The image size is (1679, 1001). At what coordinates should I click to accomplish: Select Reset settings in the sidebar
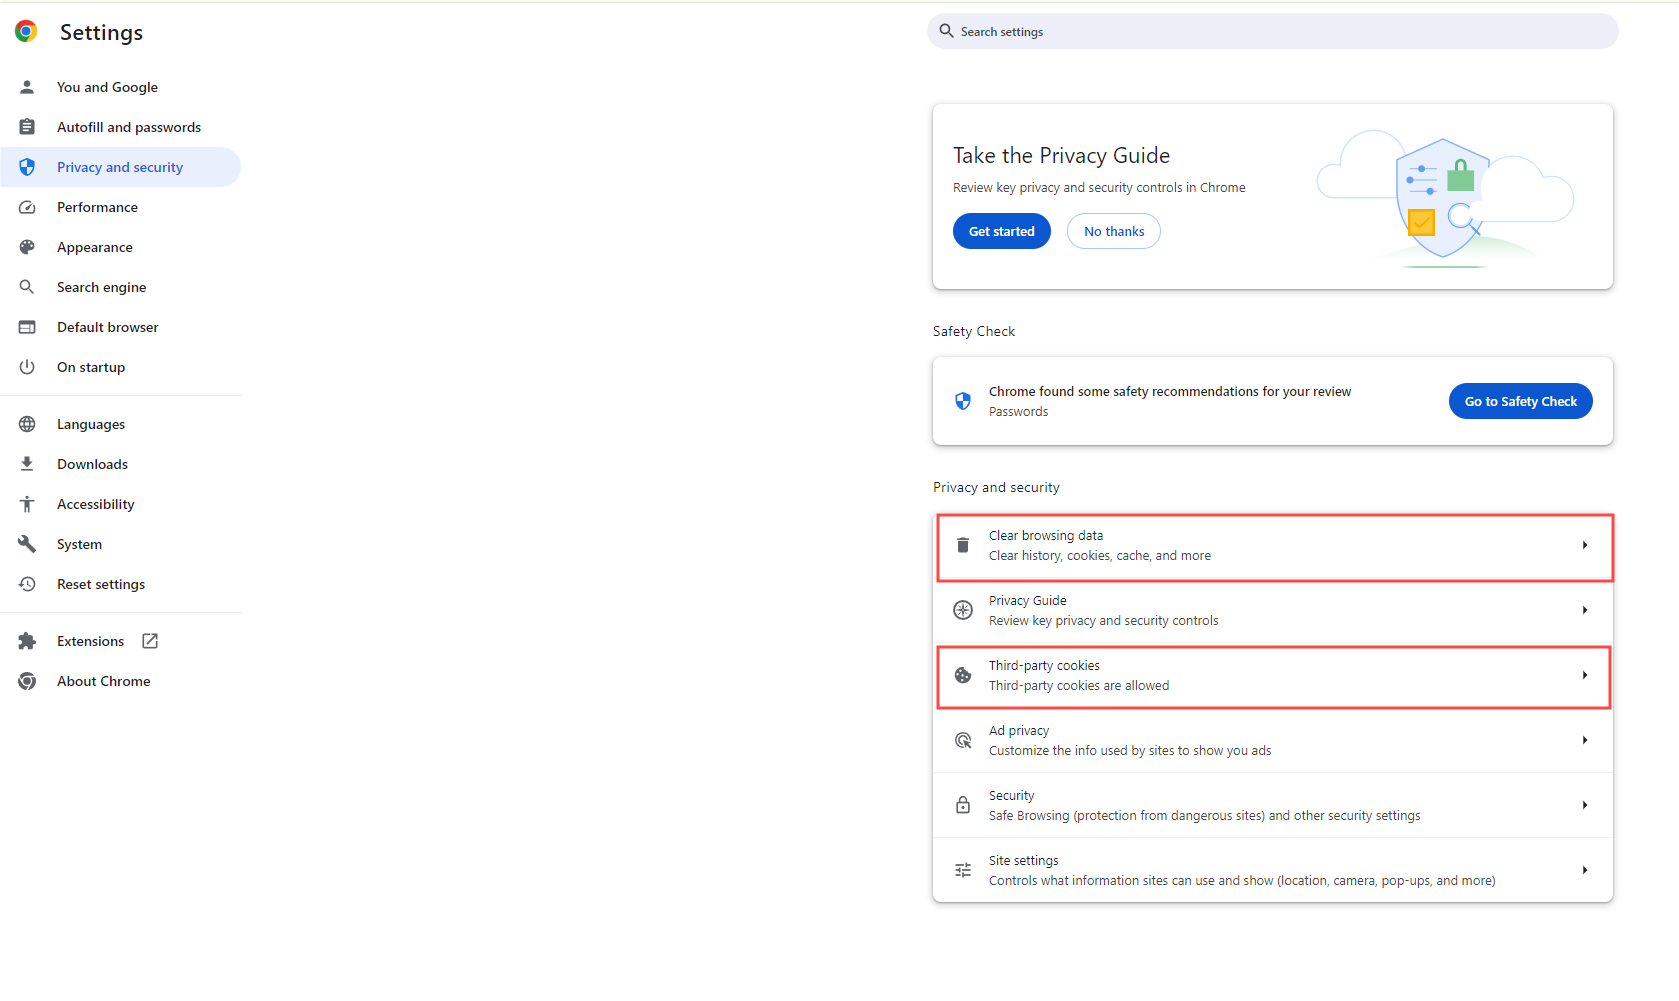point(100,584)
